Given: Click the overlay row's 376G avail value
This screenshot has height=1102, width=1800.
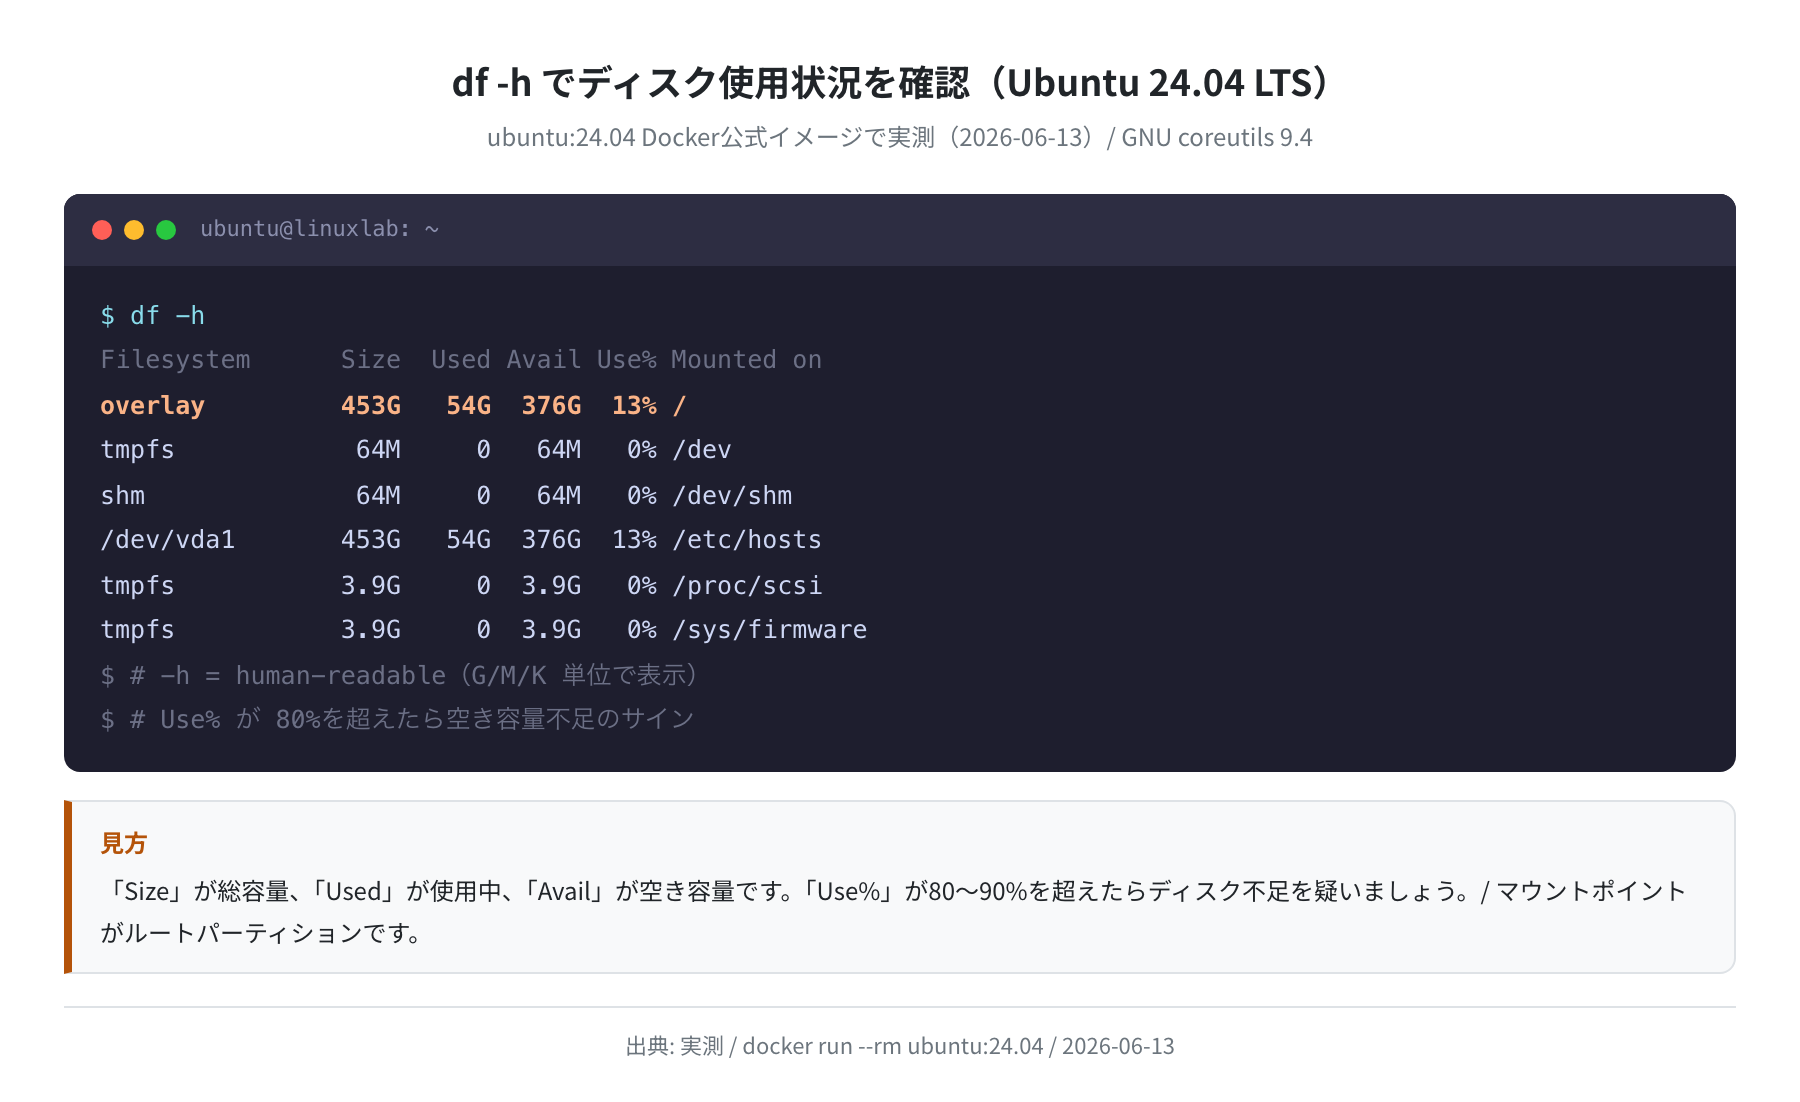Looking at the screenshot, I should click(552, 406).
